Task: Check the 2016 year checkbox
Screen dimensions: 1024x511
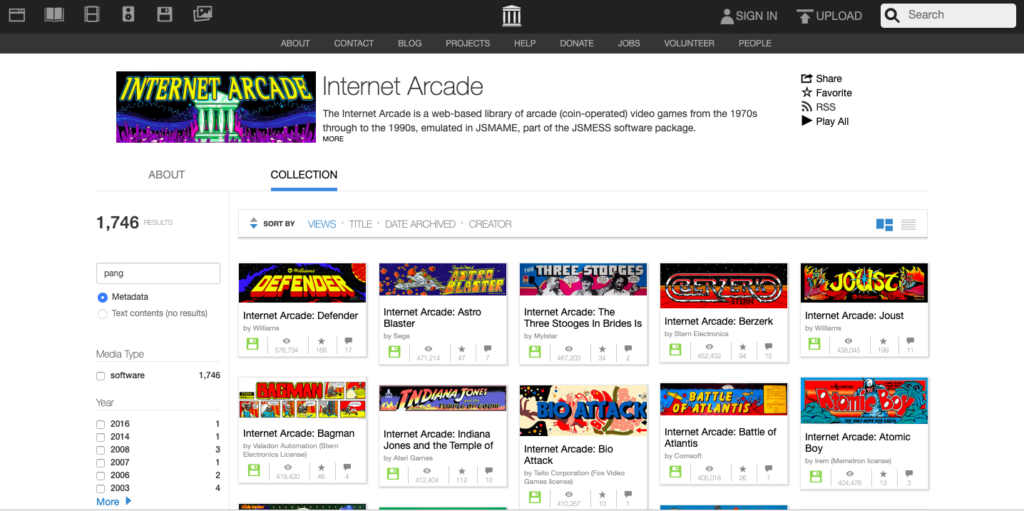Action: pos(101,424)
